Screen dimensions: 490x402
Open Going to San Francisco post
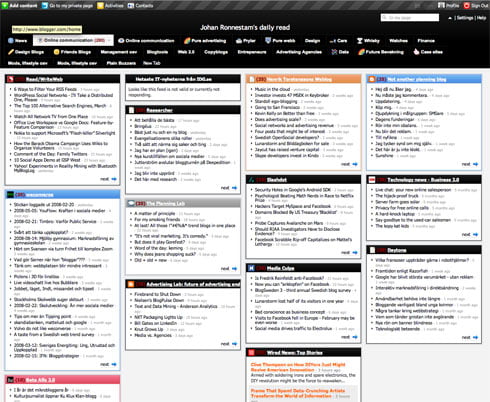coord(277,107)
